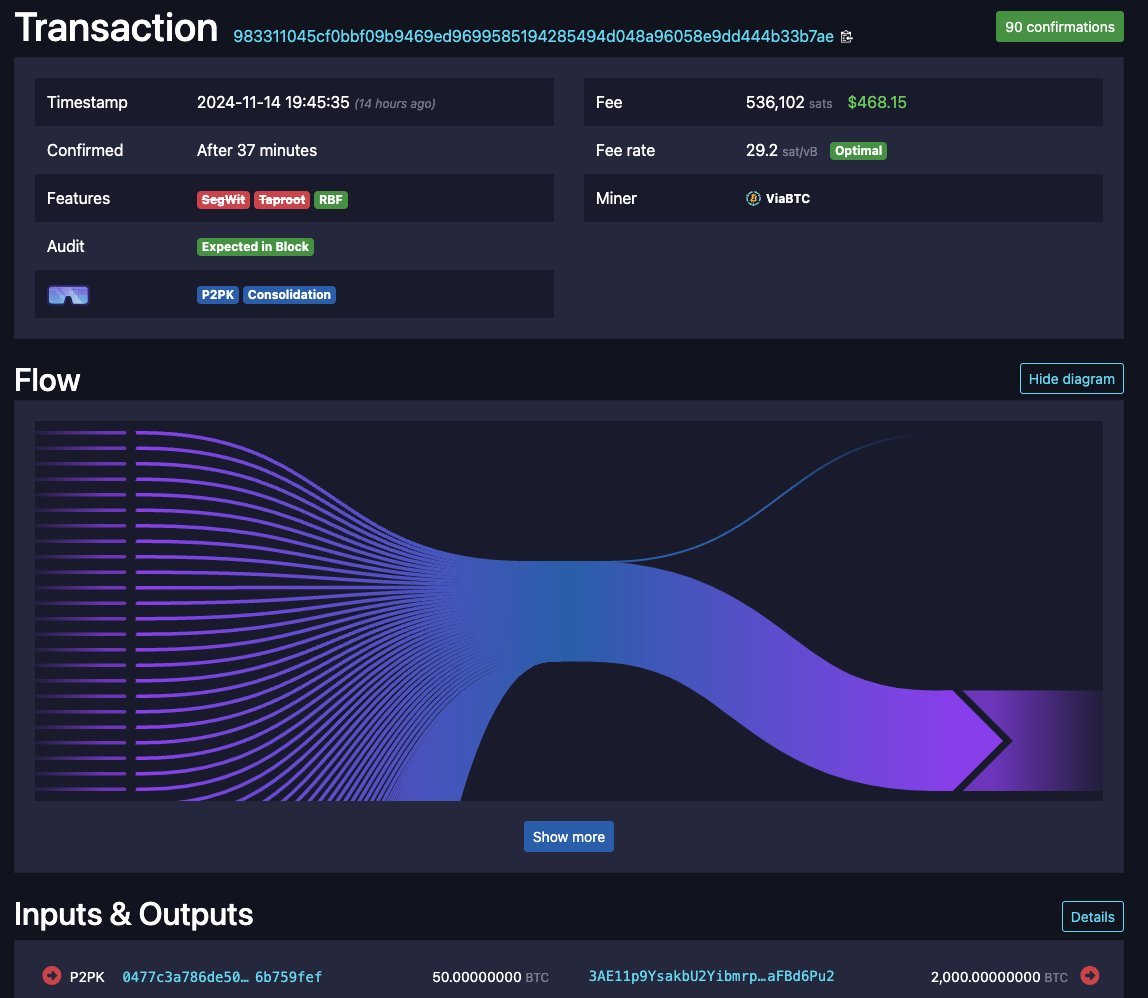Click the goggles icon beside the P2PK tag
This screenshot has width=1148, height=998.
point(68,295)
